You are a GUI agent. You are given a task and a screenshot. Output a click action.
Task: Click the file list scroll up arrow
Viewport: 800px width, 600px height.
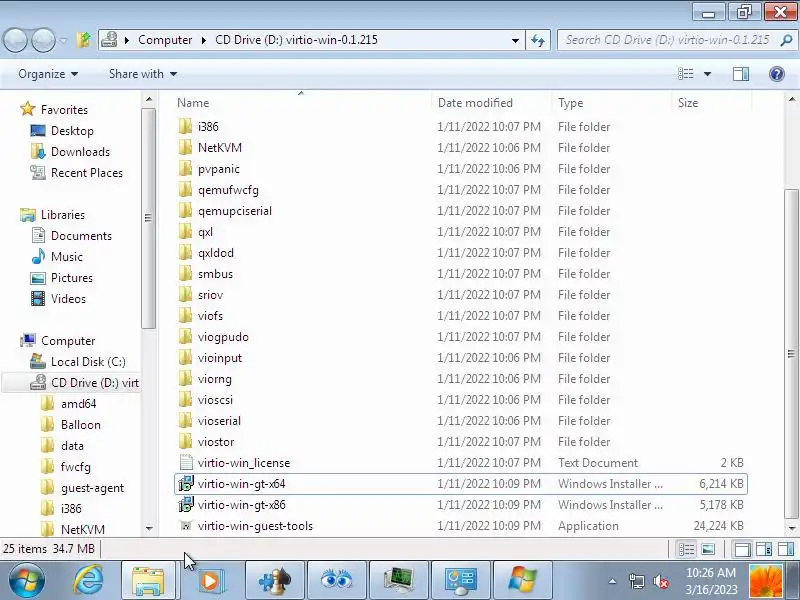pos(792,99)
